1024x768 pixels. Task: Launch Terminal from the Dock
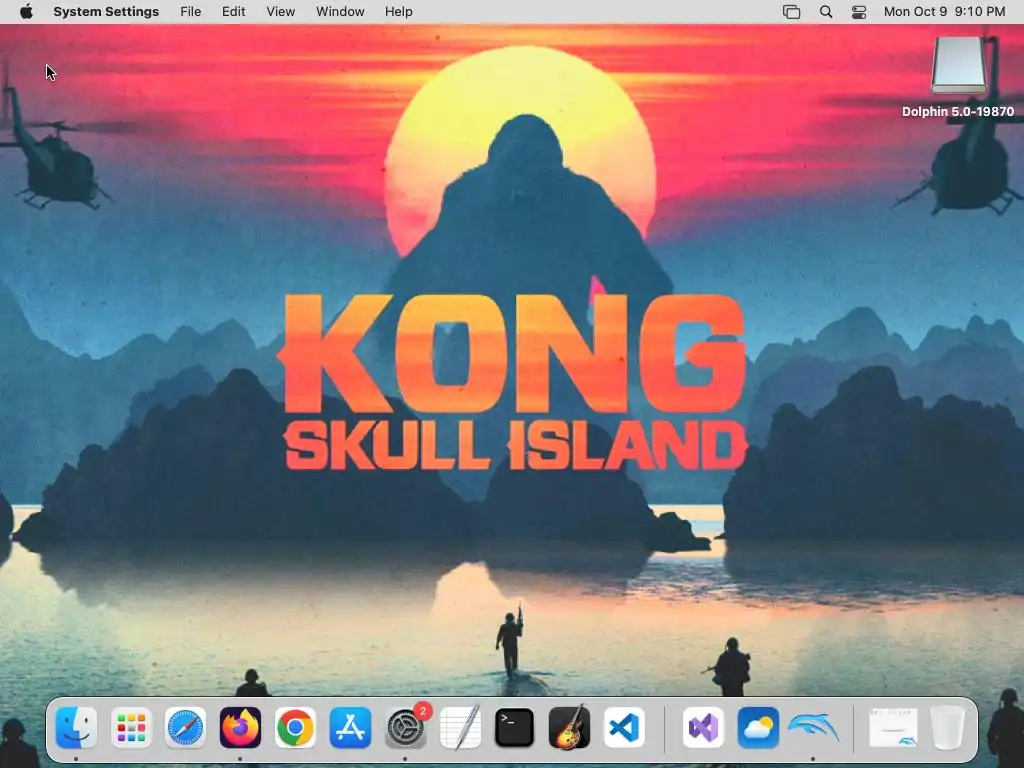(x=515, y=727)
